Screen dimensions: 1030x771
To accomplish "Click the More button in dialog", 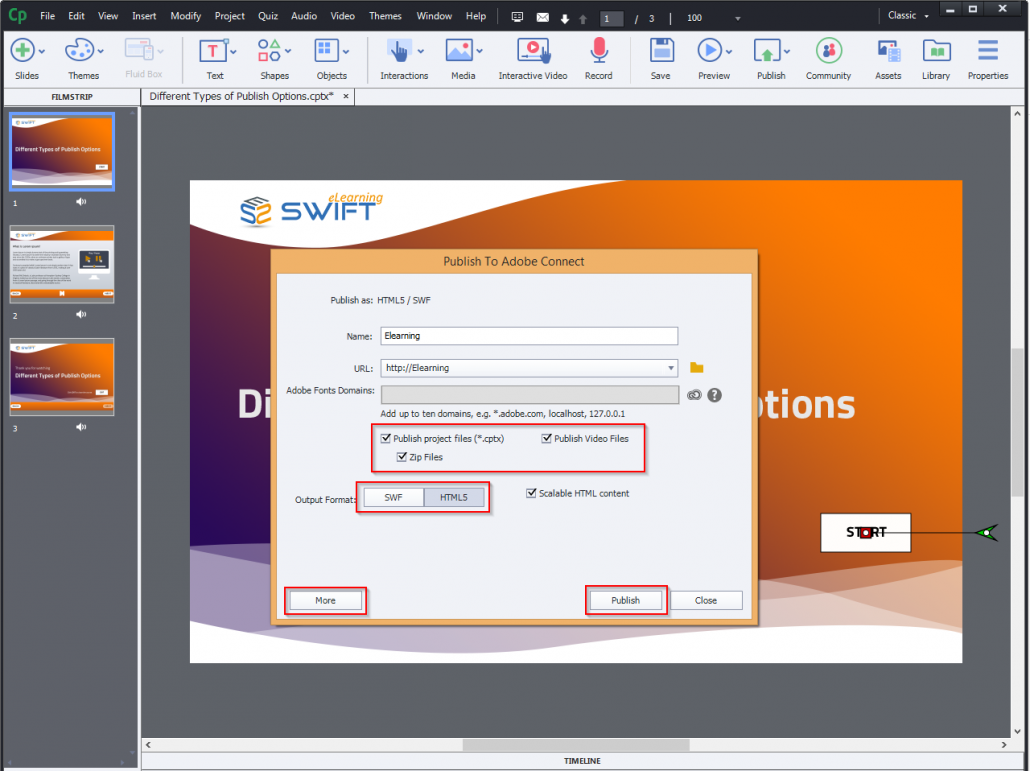I will 325,600.
